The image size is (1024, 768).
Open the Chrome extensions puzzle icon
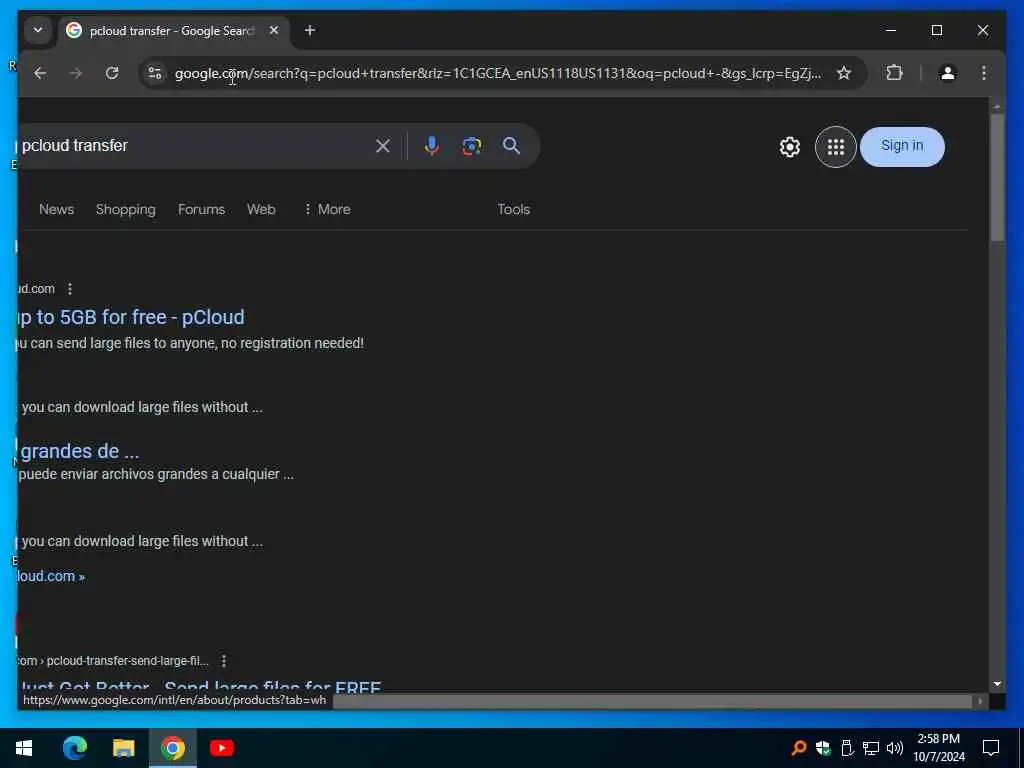tap(894, 73)
